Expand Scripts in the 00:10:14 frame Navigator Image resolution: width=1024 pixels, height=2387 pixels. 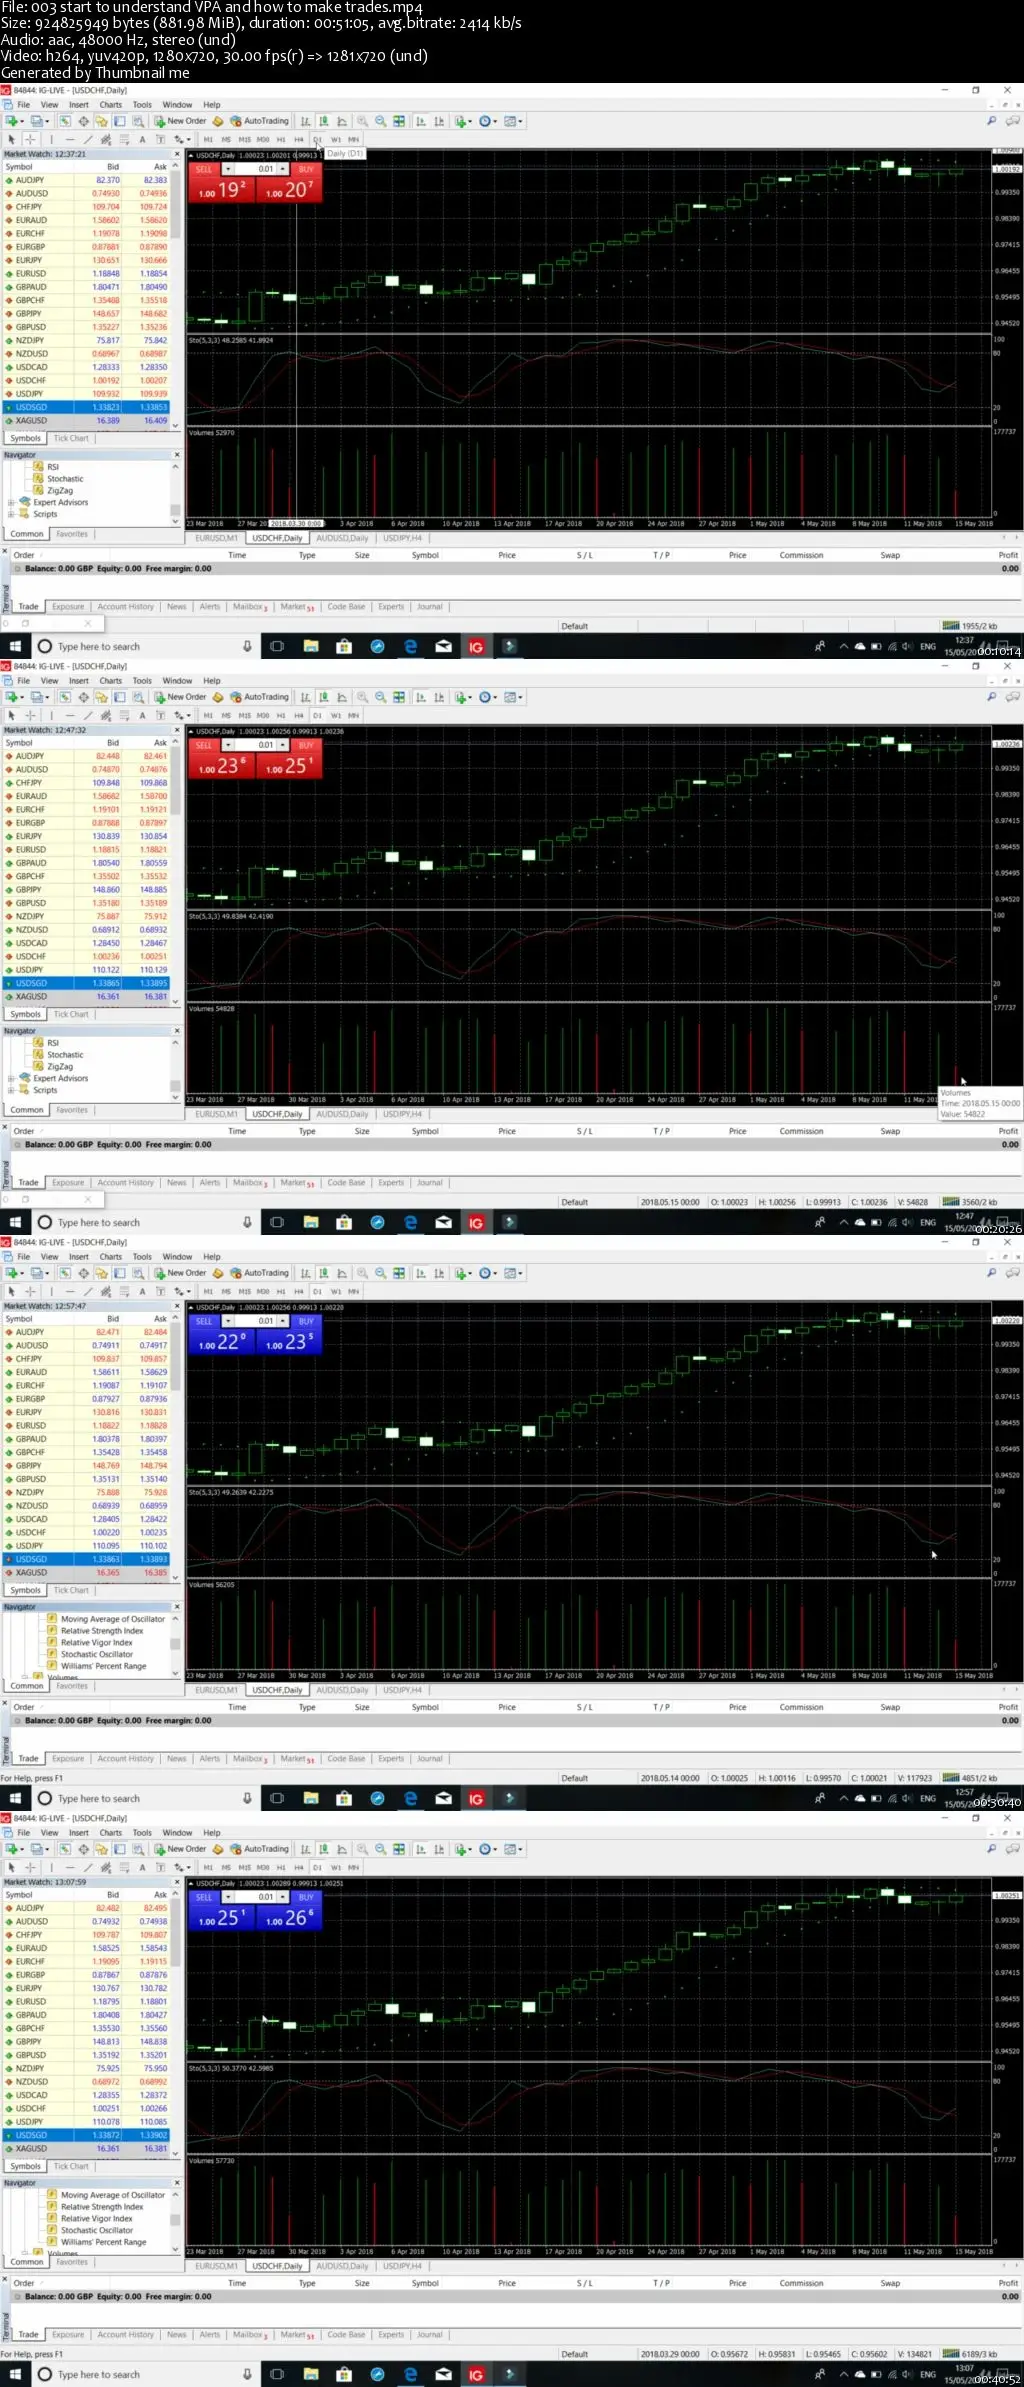(x=11, y=514)
